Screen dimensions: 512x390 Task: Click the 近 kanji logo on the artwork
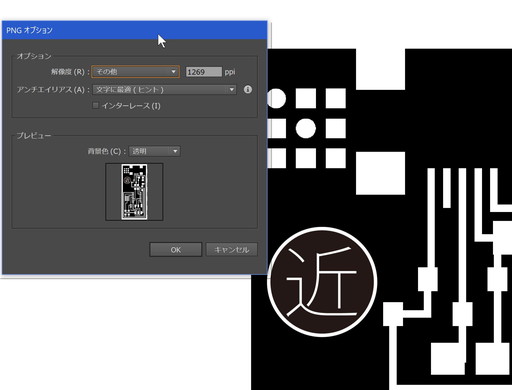point(322,282)
